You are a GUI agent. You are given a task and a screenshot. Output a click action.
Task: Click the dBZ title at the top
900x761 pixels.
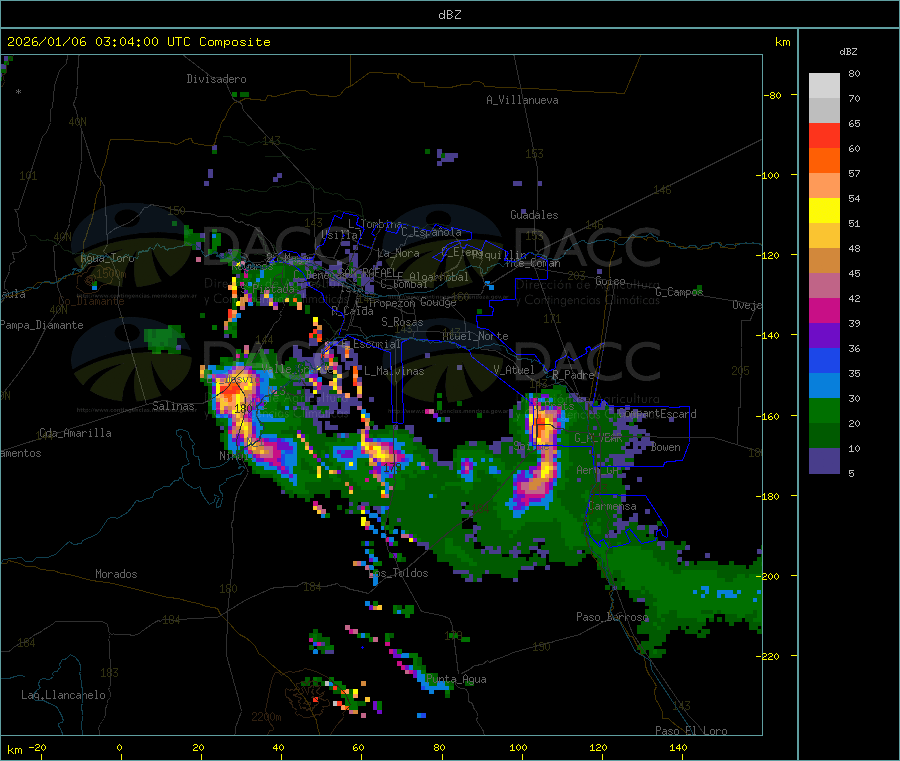coord(449,15)
